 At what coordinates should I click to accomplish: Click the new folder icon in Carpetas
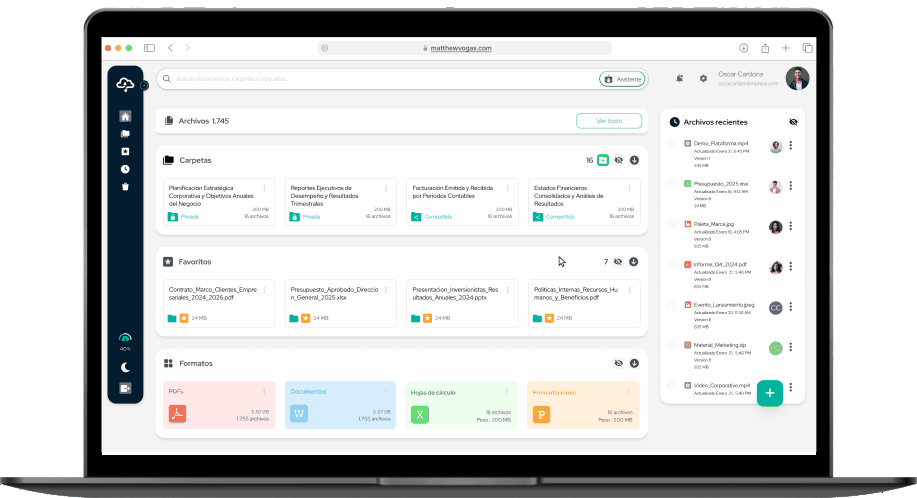coord(603,160)
